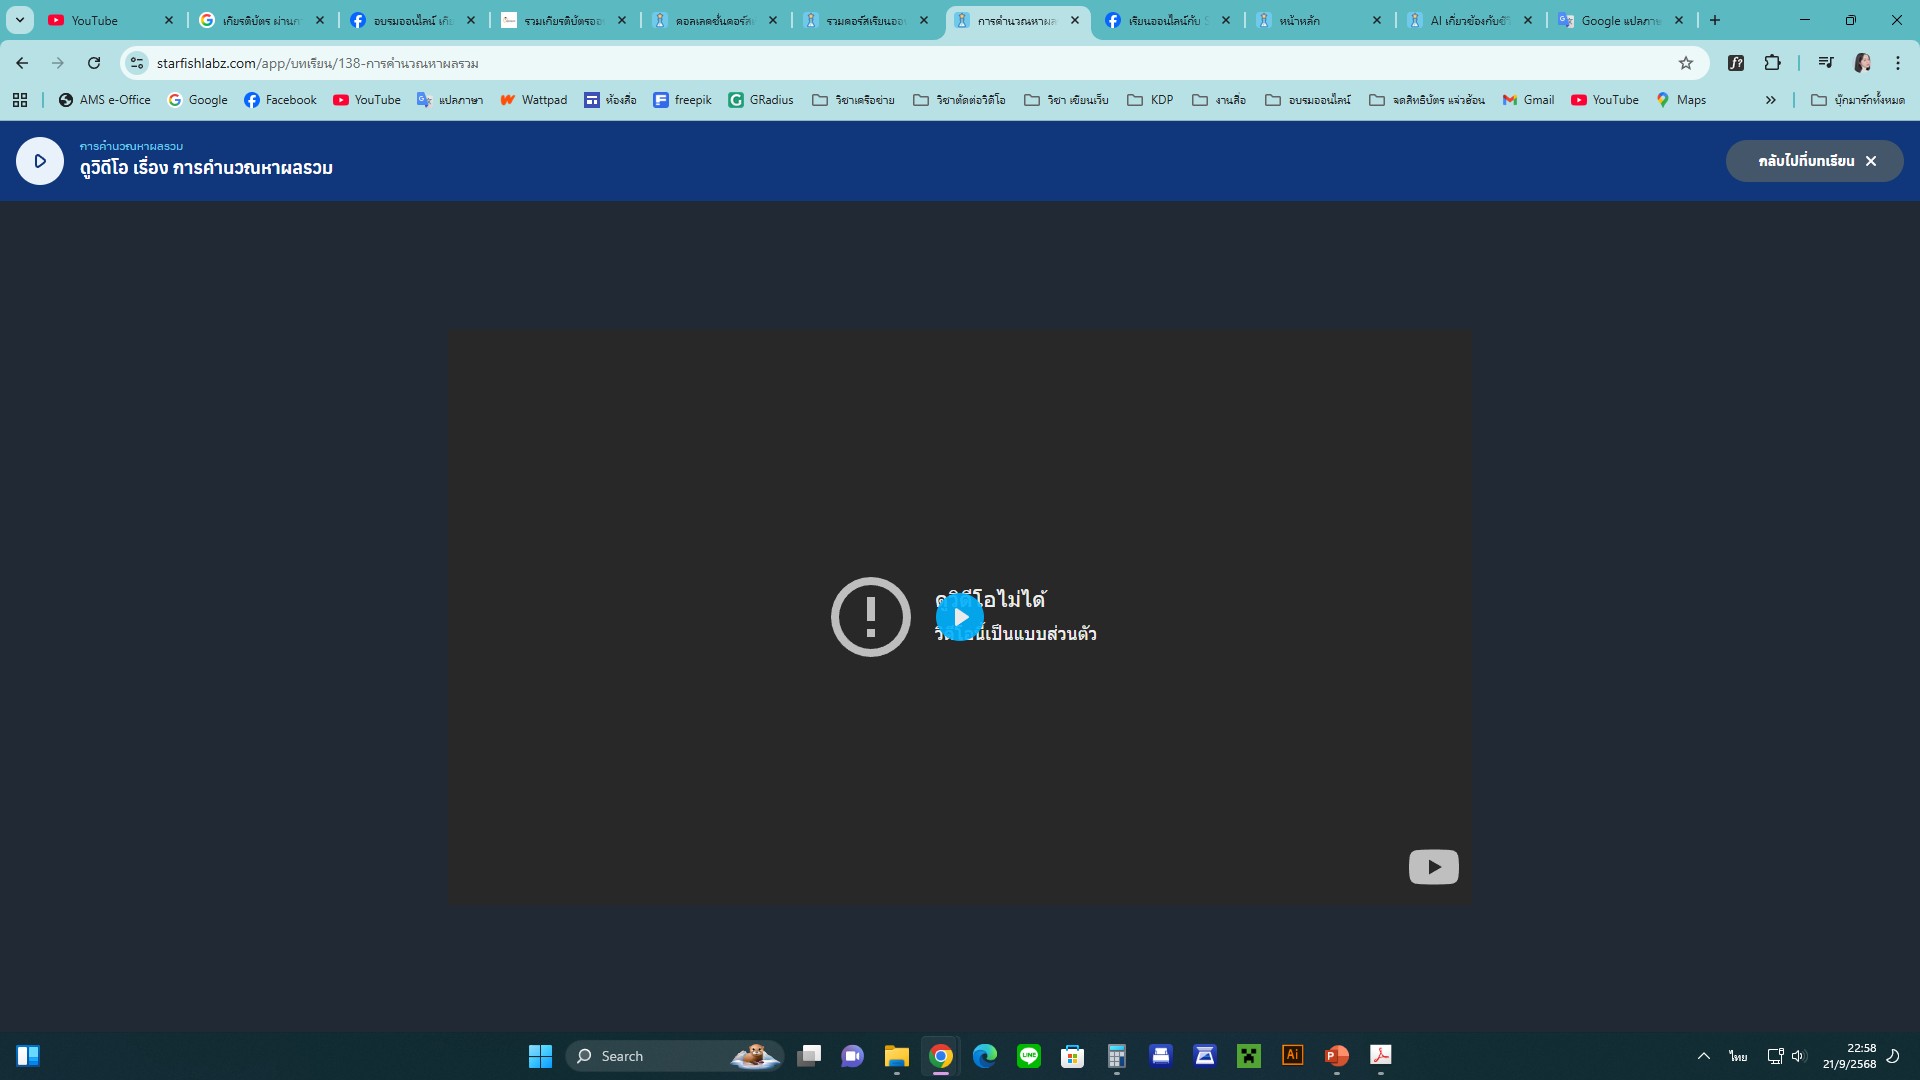The height and width of the screenshot is (1080, 1920).
Task: Open the Chrome extensions puzzle icon
Action: [1772, 63]
